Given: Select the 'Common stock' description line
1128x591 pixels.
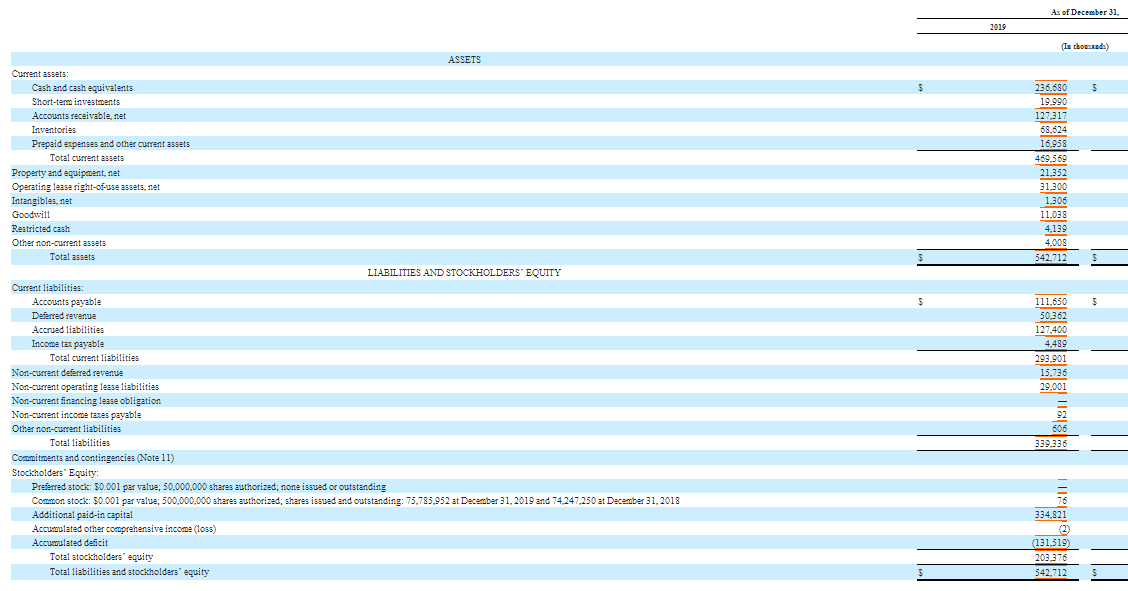Looking at the screenshot, I should point(355,501).
